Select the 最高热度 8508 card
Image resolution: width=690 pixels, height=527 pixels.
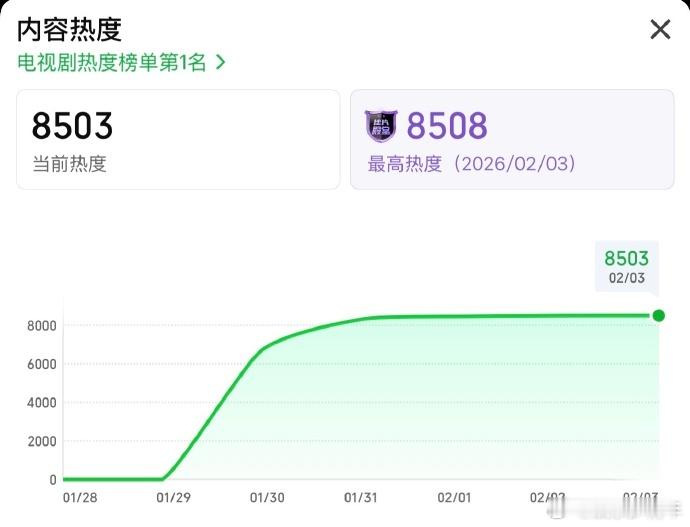pyautogui.click(x=512, y=139)
